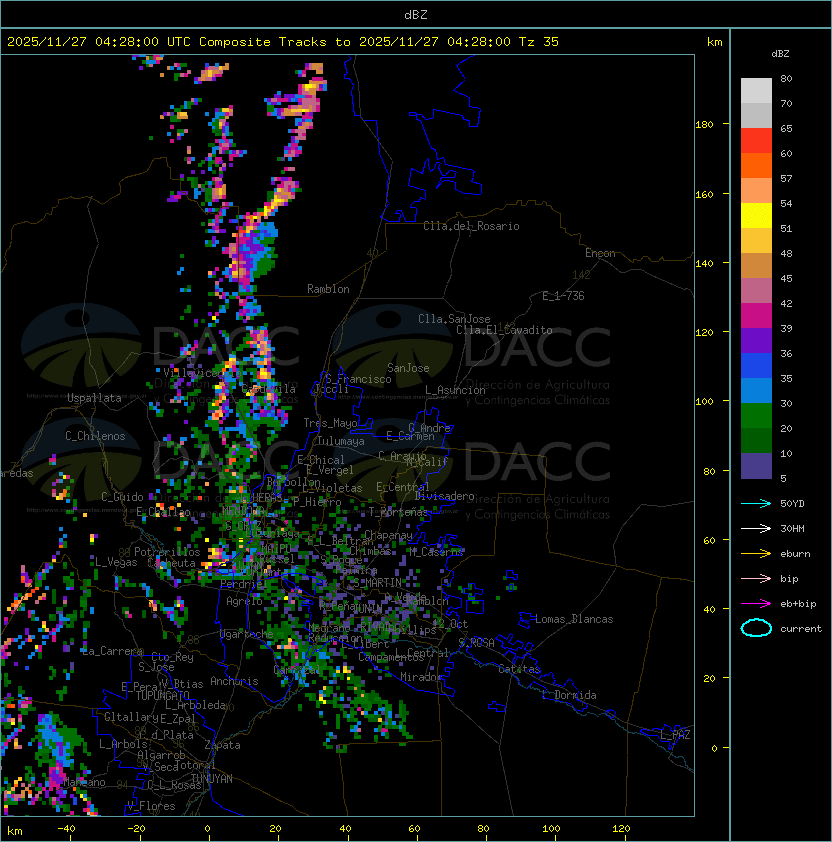Click the 'L_Asuncion' place label
Screen dimensions: 832x842
[455, 390]
